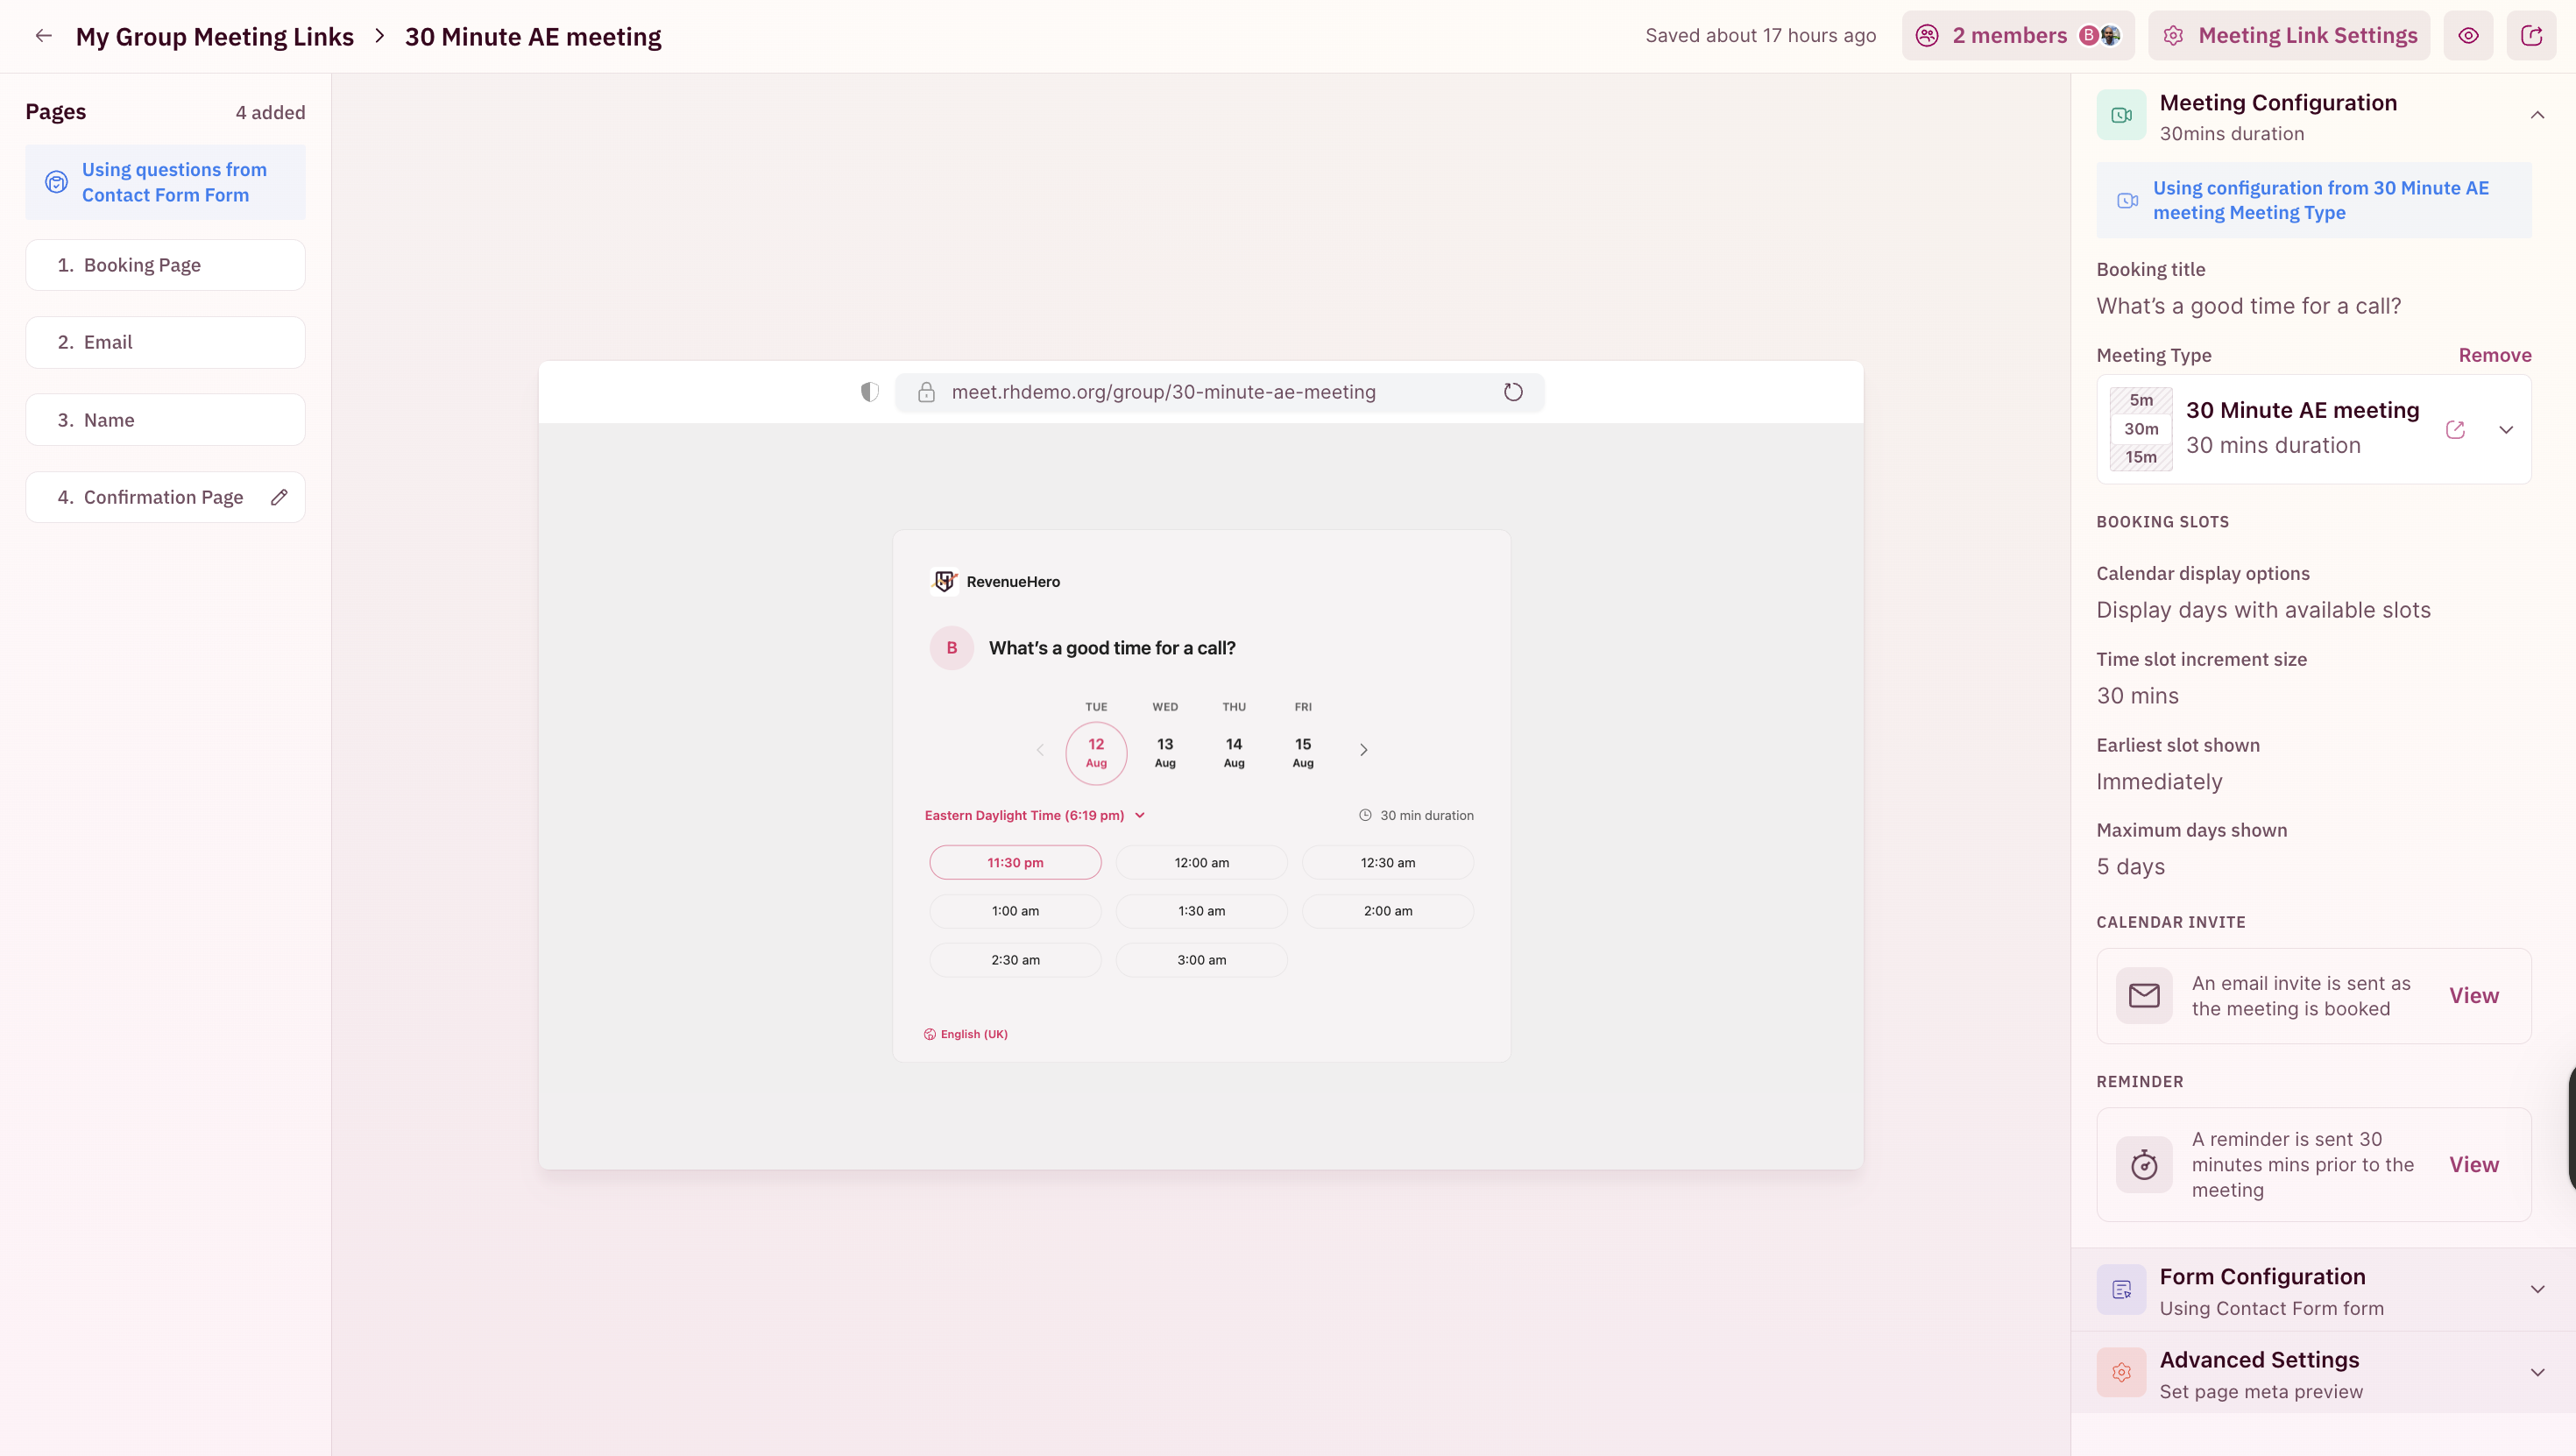Open the meeting type external link icon

pos(2455,430)
